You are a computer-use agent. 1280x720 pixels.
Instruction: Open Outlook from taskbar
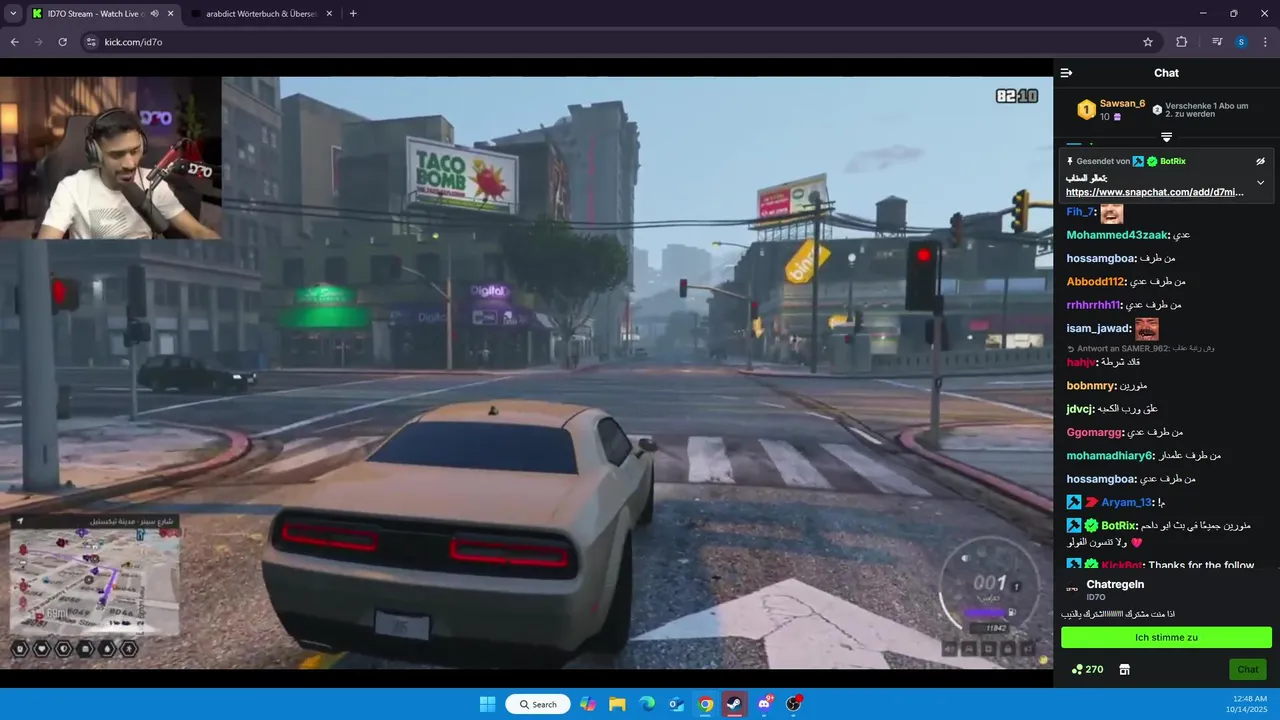pyautogui.click(x=676, y=704)
